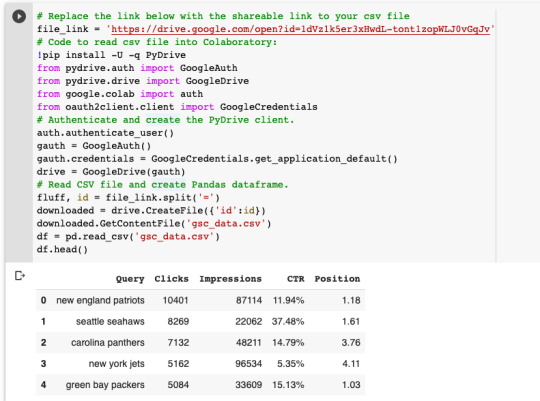This screenshot has width=540, height=401.
Task: Click the 'from oauth2client.client import' line
Action: tap(177, 107)
